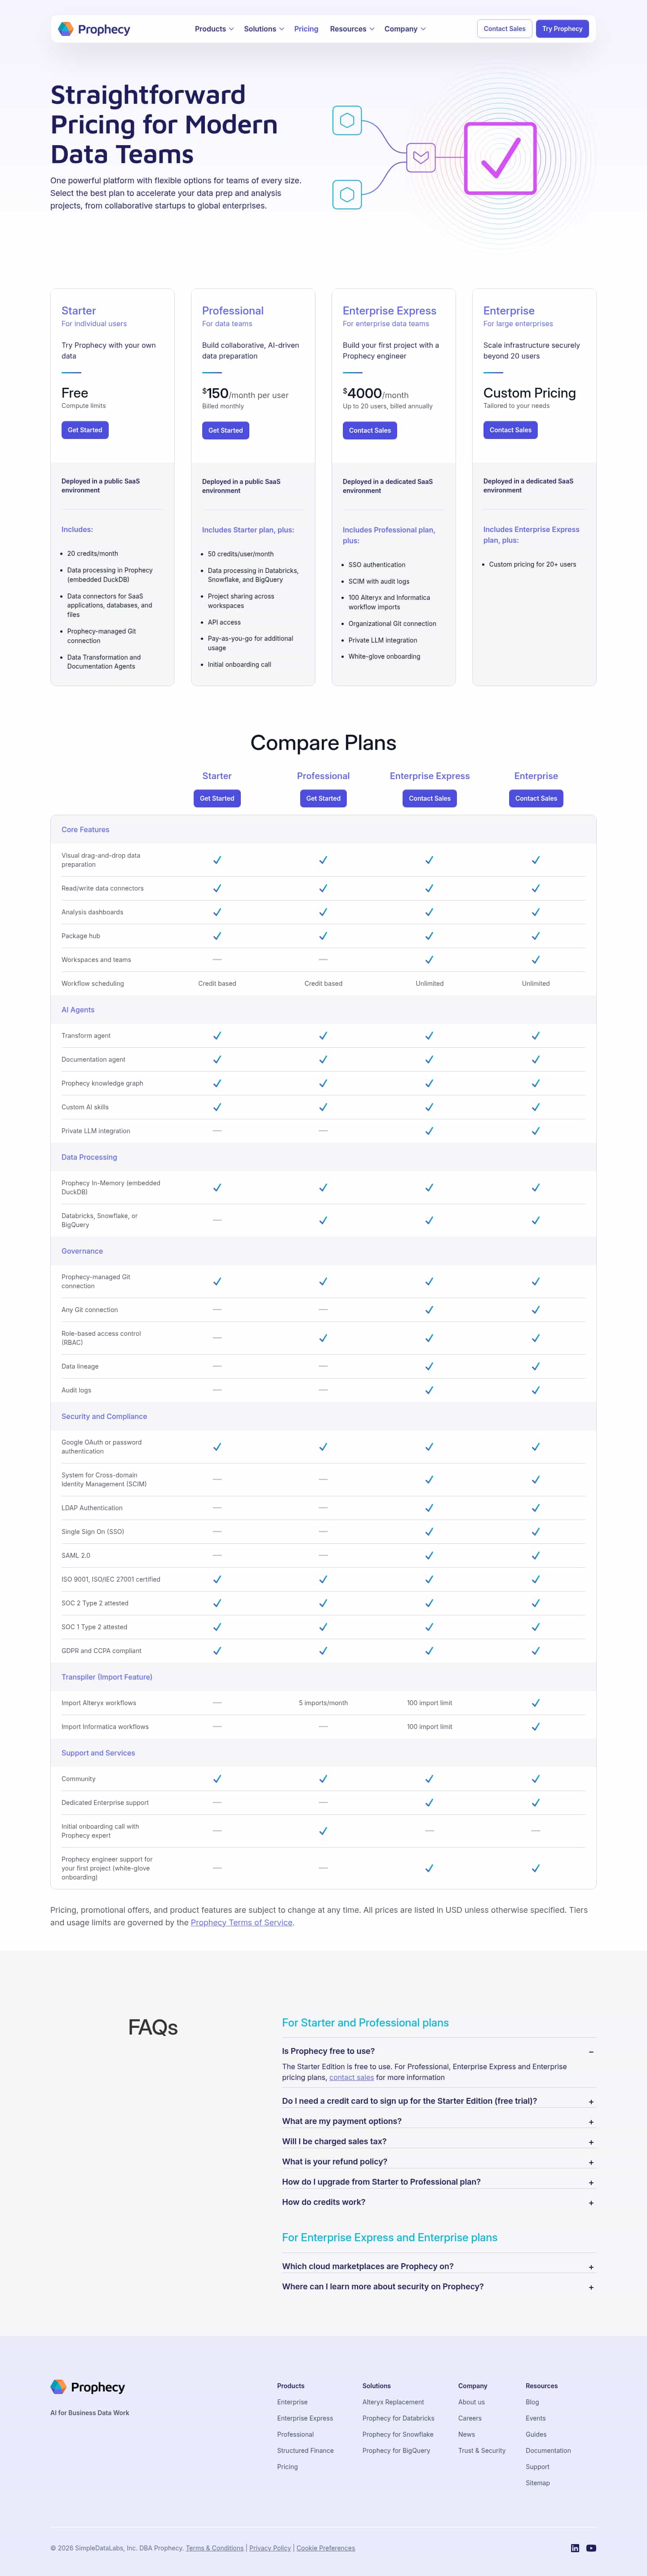The image size is (647, 2576).
Task: Click the Try Prophecy button
Action: (x=562, y=29)
